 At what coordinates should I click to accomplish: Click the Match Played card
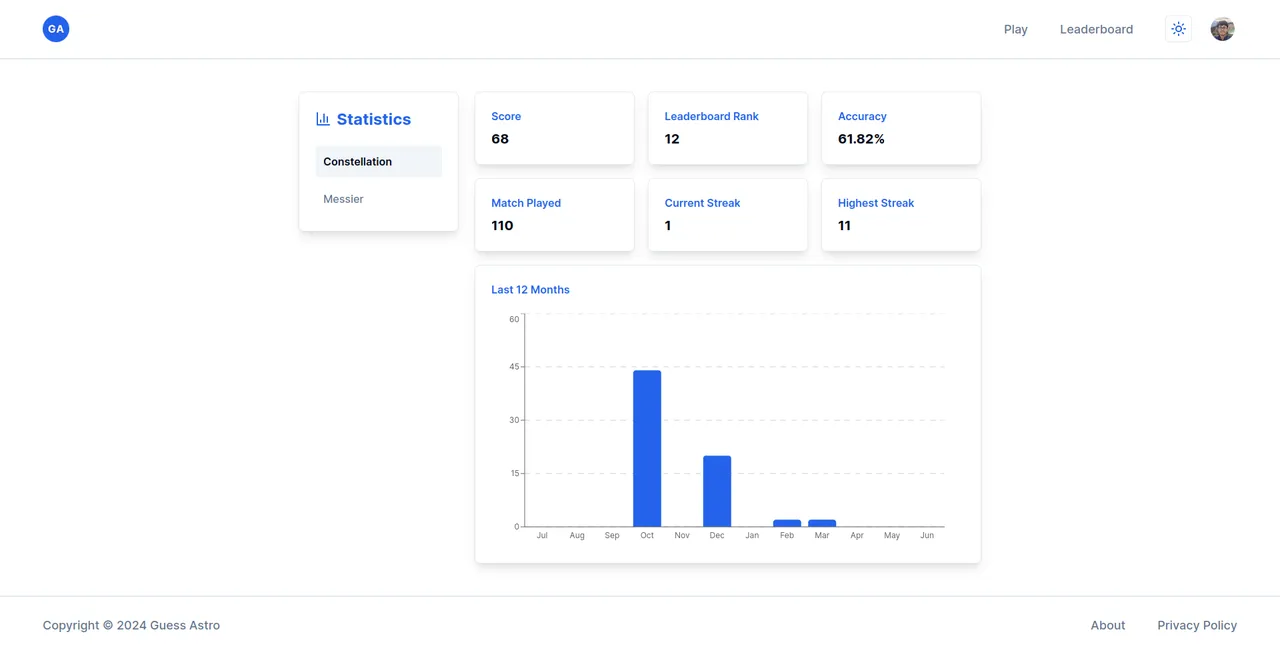554,215
